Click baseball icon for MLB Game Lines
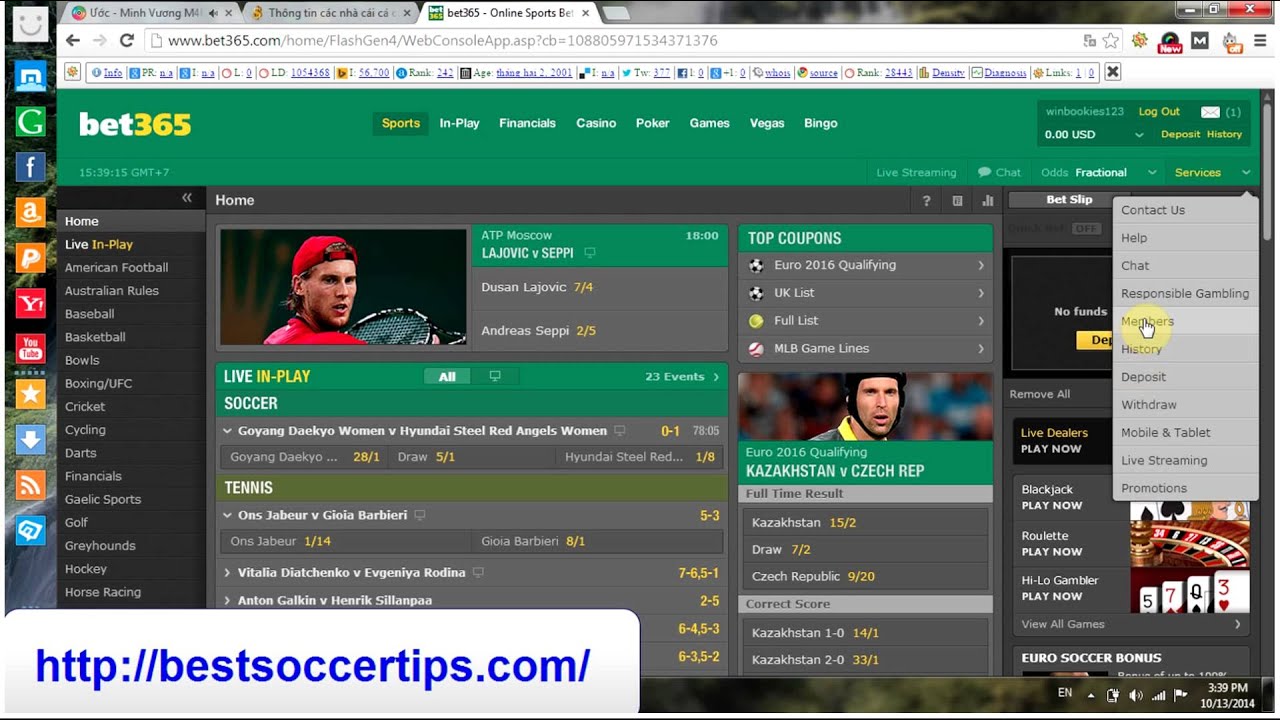The image size is (1280, 720). pos(756,349)
